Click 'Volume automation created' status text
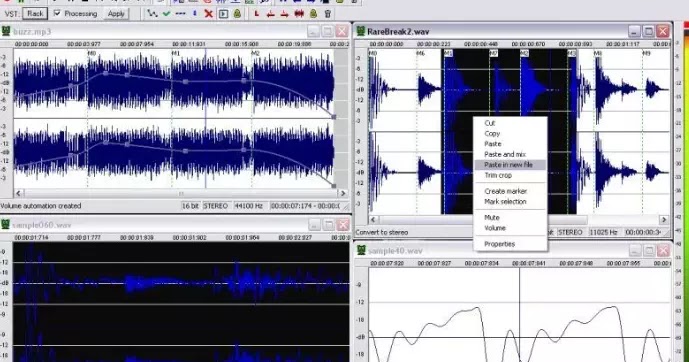The width and height of the screenshot is (689, 362). coord(41,206)
